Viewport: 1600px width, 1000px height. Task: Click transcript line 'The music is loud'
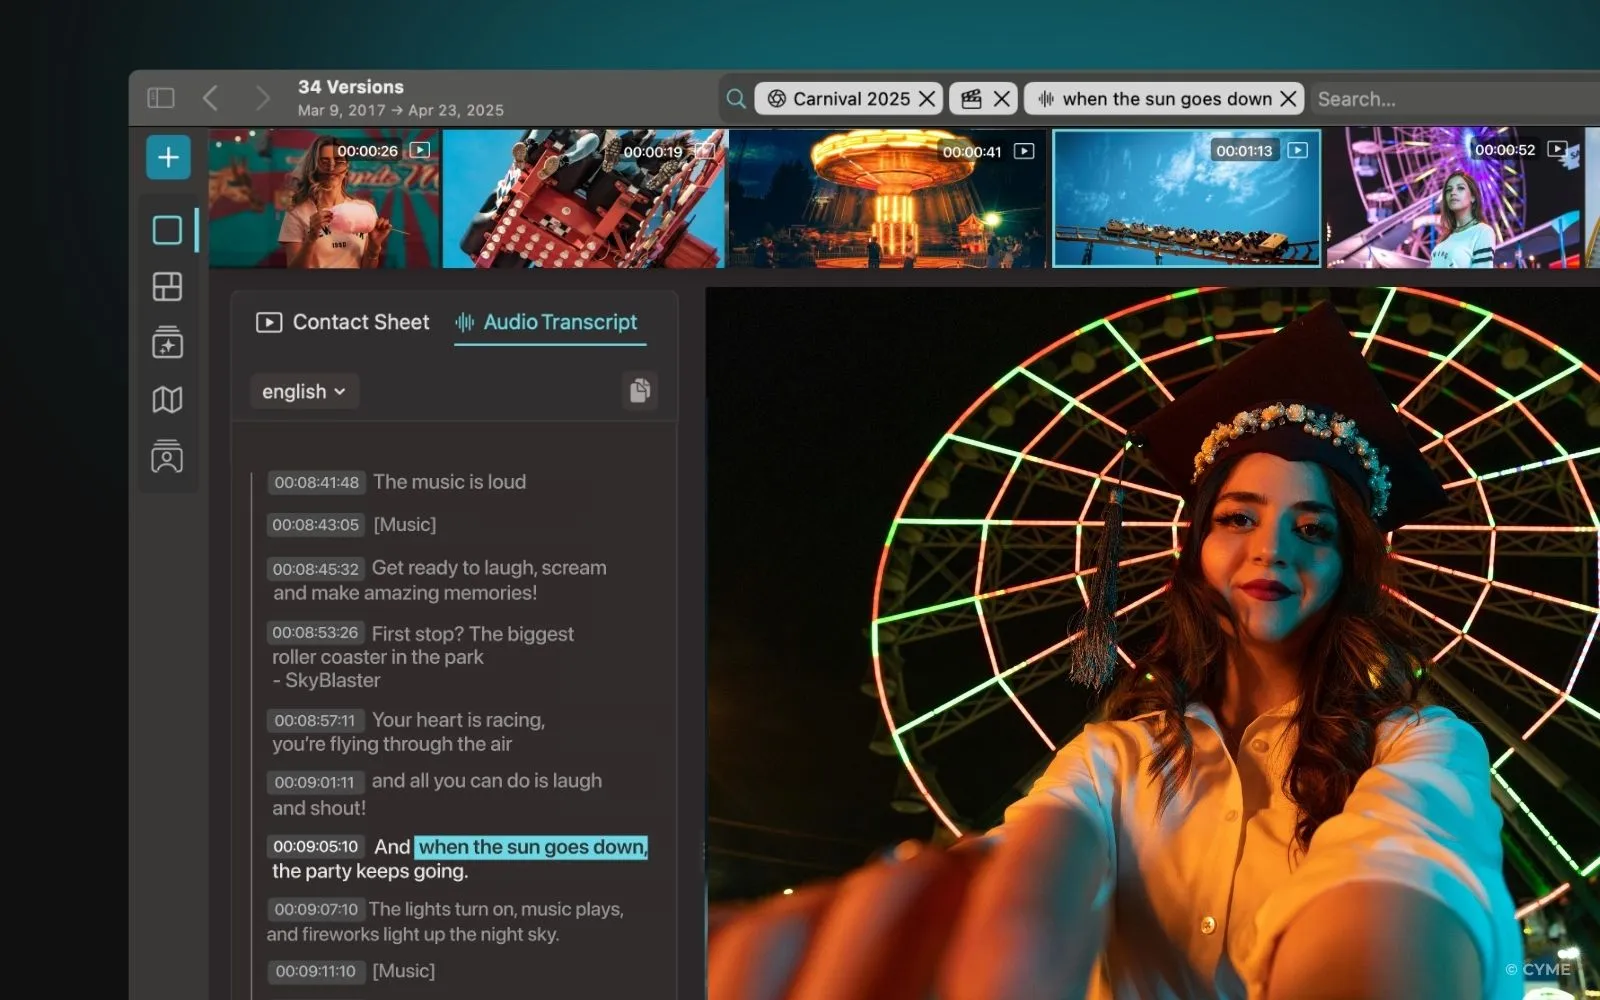pos(449,482)
